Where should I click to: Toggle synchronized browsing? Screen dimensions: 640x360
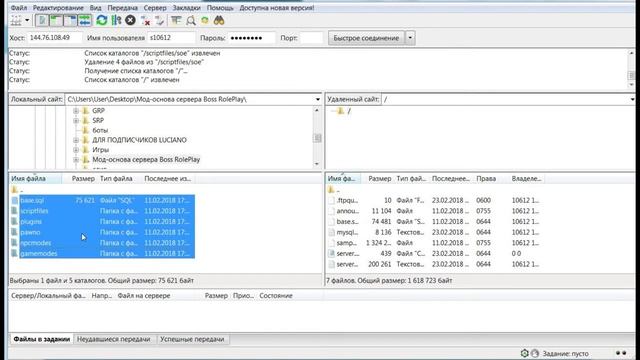[204, 20]
